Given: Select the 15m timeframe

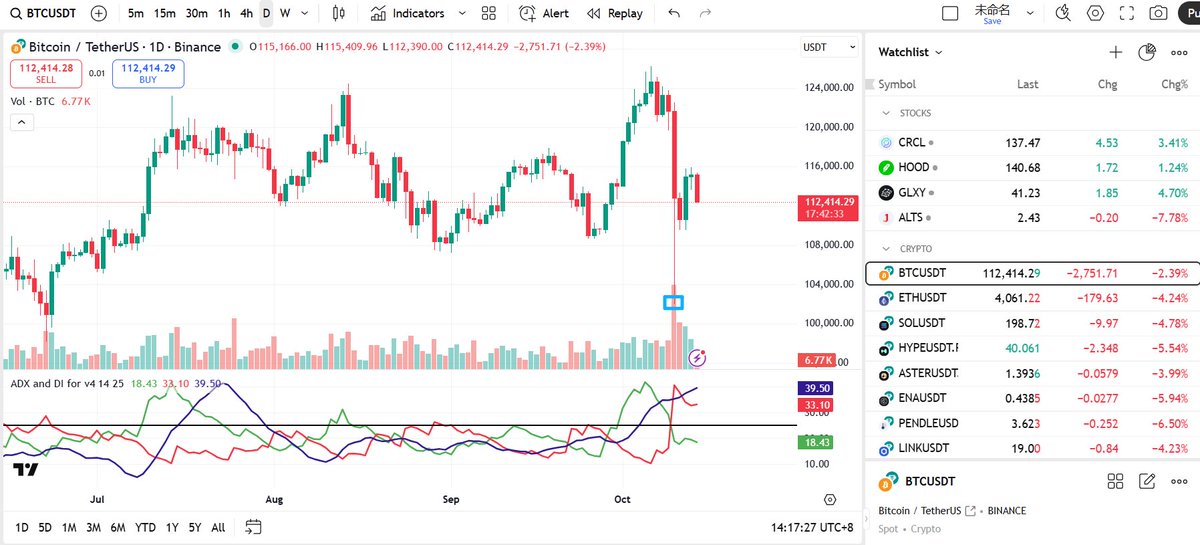Looking at the screenshot, I should point(166,14).
